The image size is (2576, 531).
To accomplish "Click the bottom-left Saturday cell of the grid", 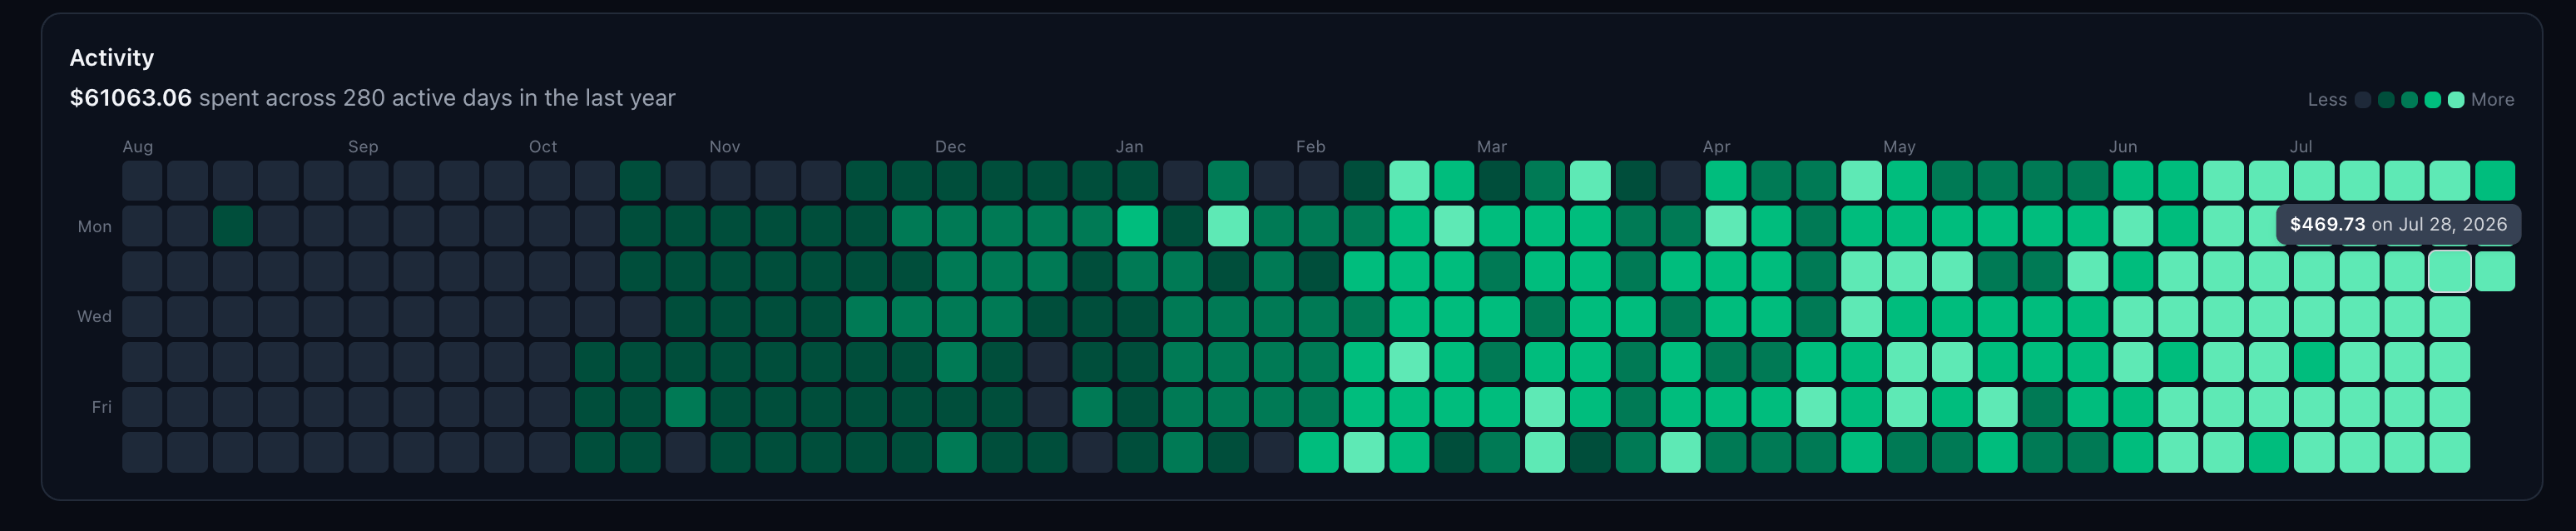I will (x=142, y=452).
